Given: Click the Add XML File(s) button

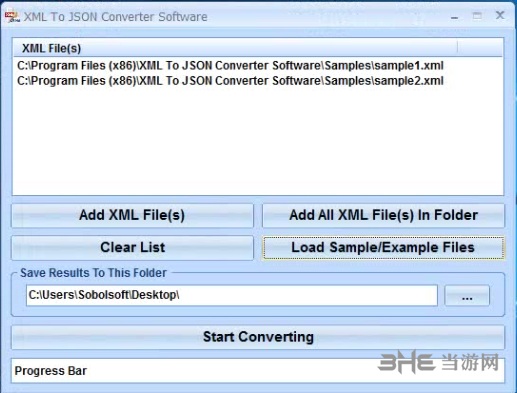Looking at the screenshot, I should 132,215.
